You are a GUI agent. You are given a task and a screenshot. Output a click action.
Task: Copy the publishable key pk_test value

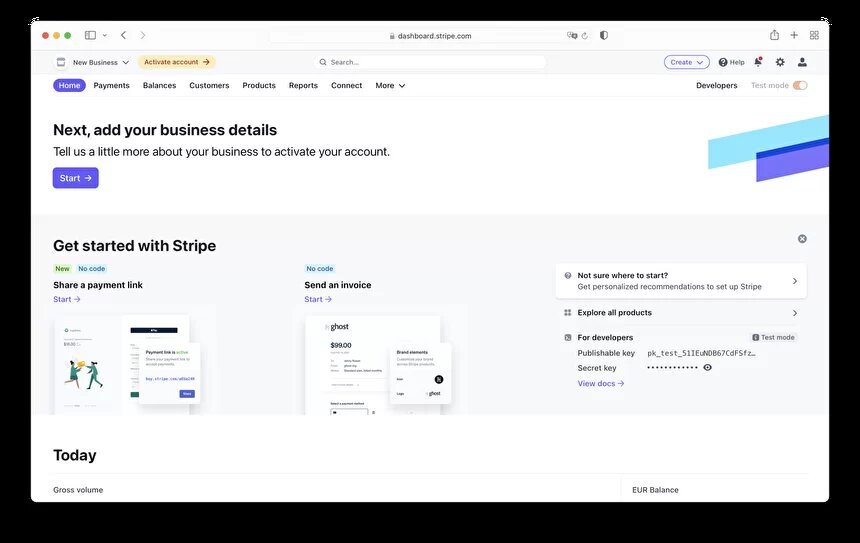point(701,353)
